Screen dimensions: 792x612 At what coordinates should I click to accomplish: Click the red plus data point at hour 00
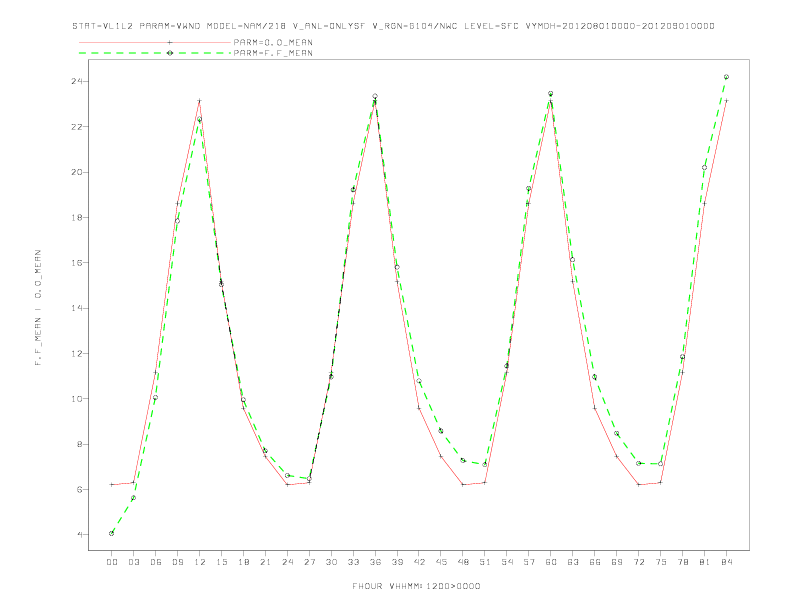[111, 485]
